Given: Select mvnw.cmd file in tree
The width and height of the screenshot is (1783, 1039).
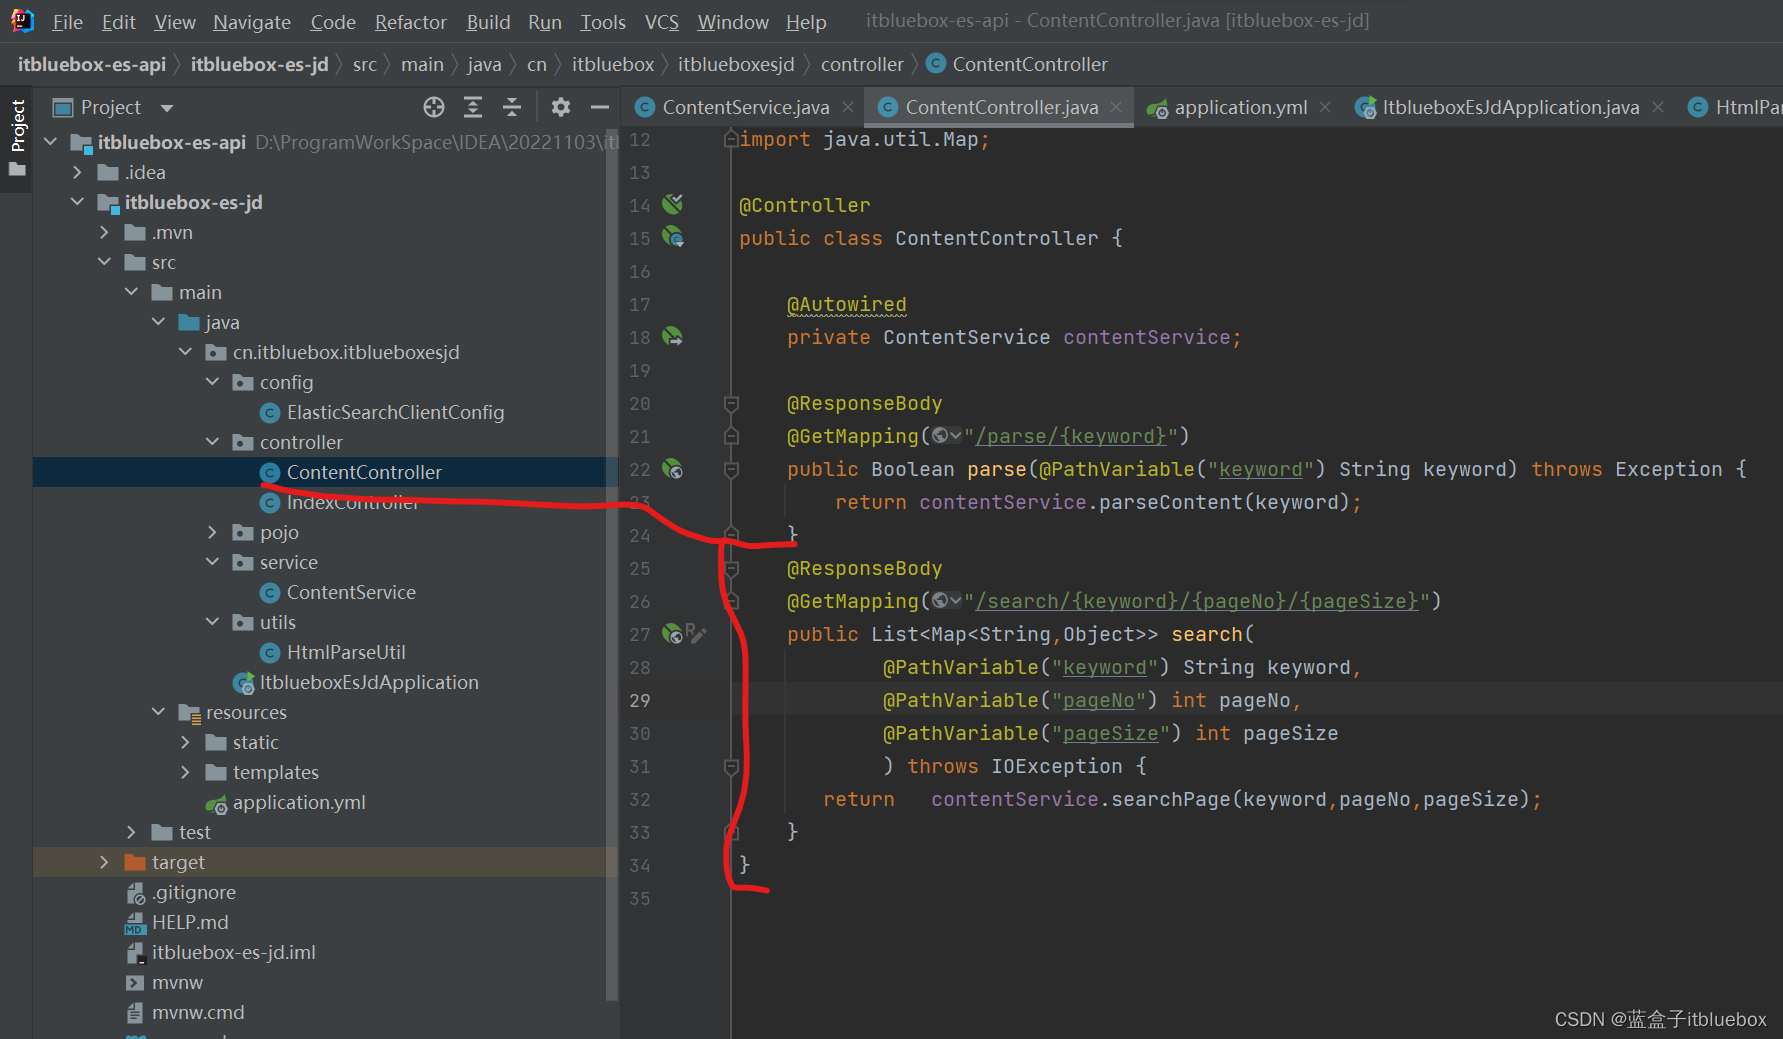Looking at the screenshot, I should click(x=198, y=1012).
